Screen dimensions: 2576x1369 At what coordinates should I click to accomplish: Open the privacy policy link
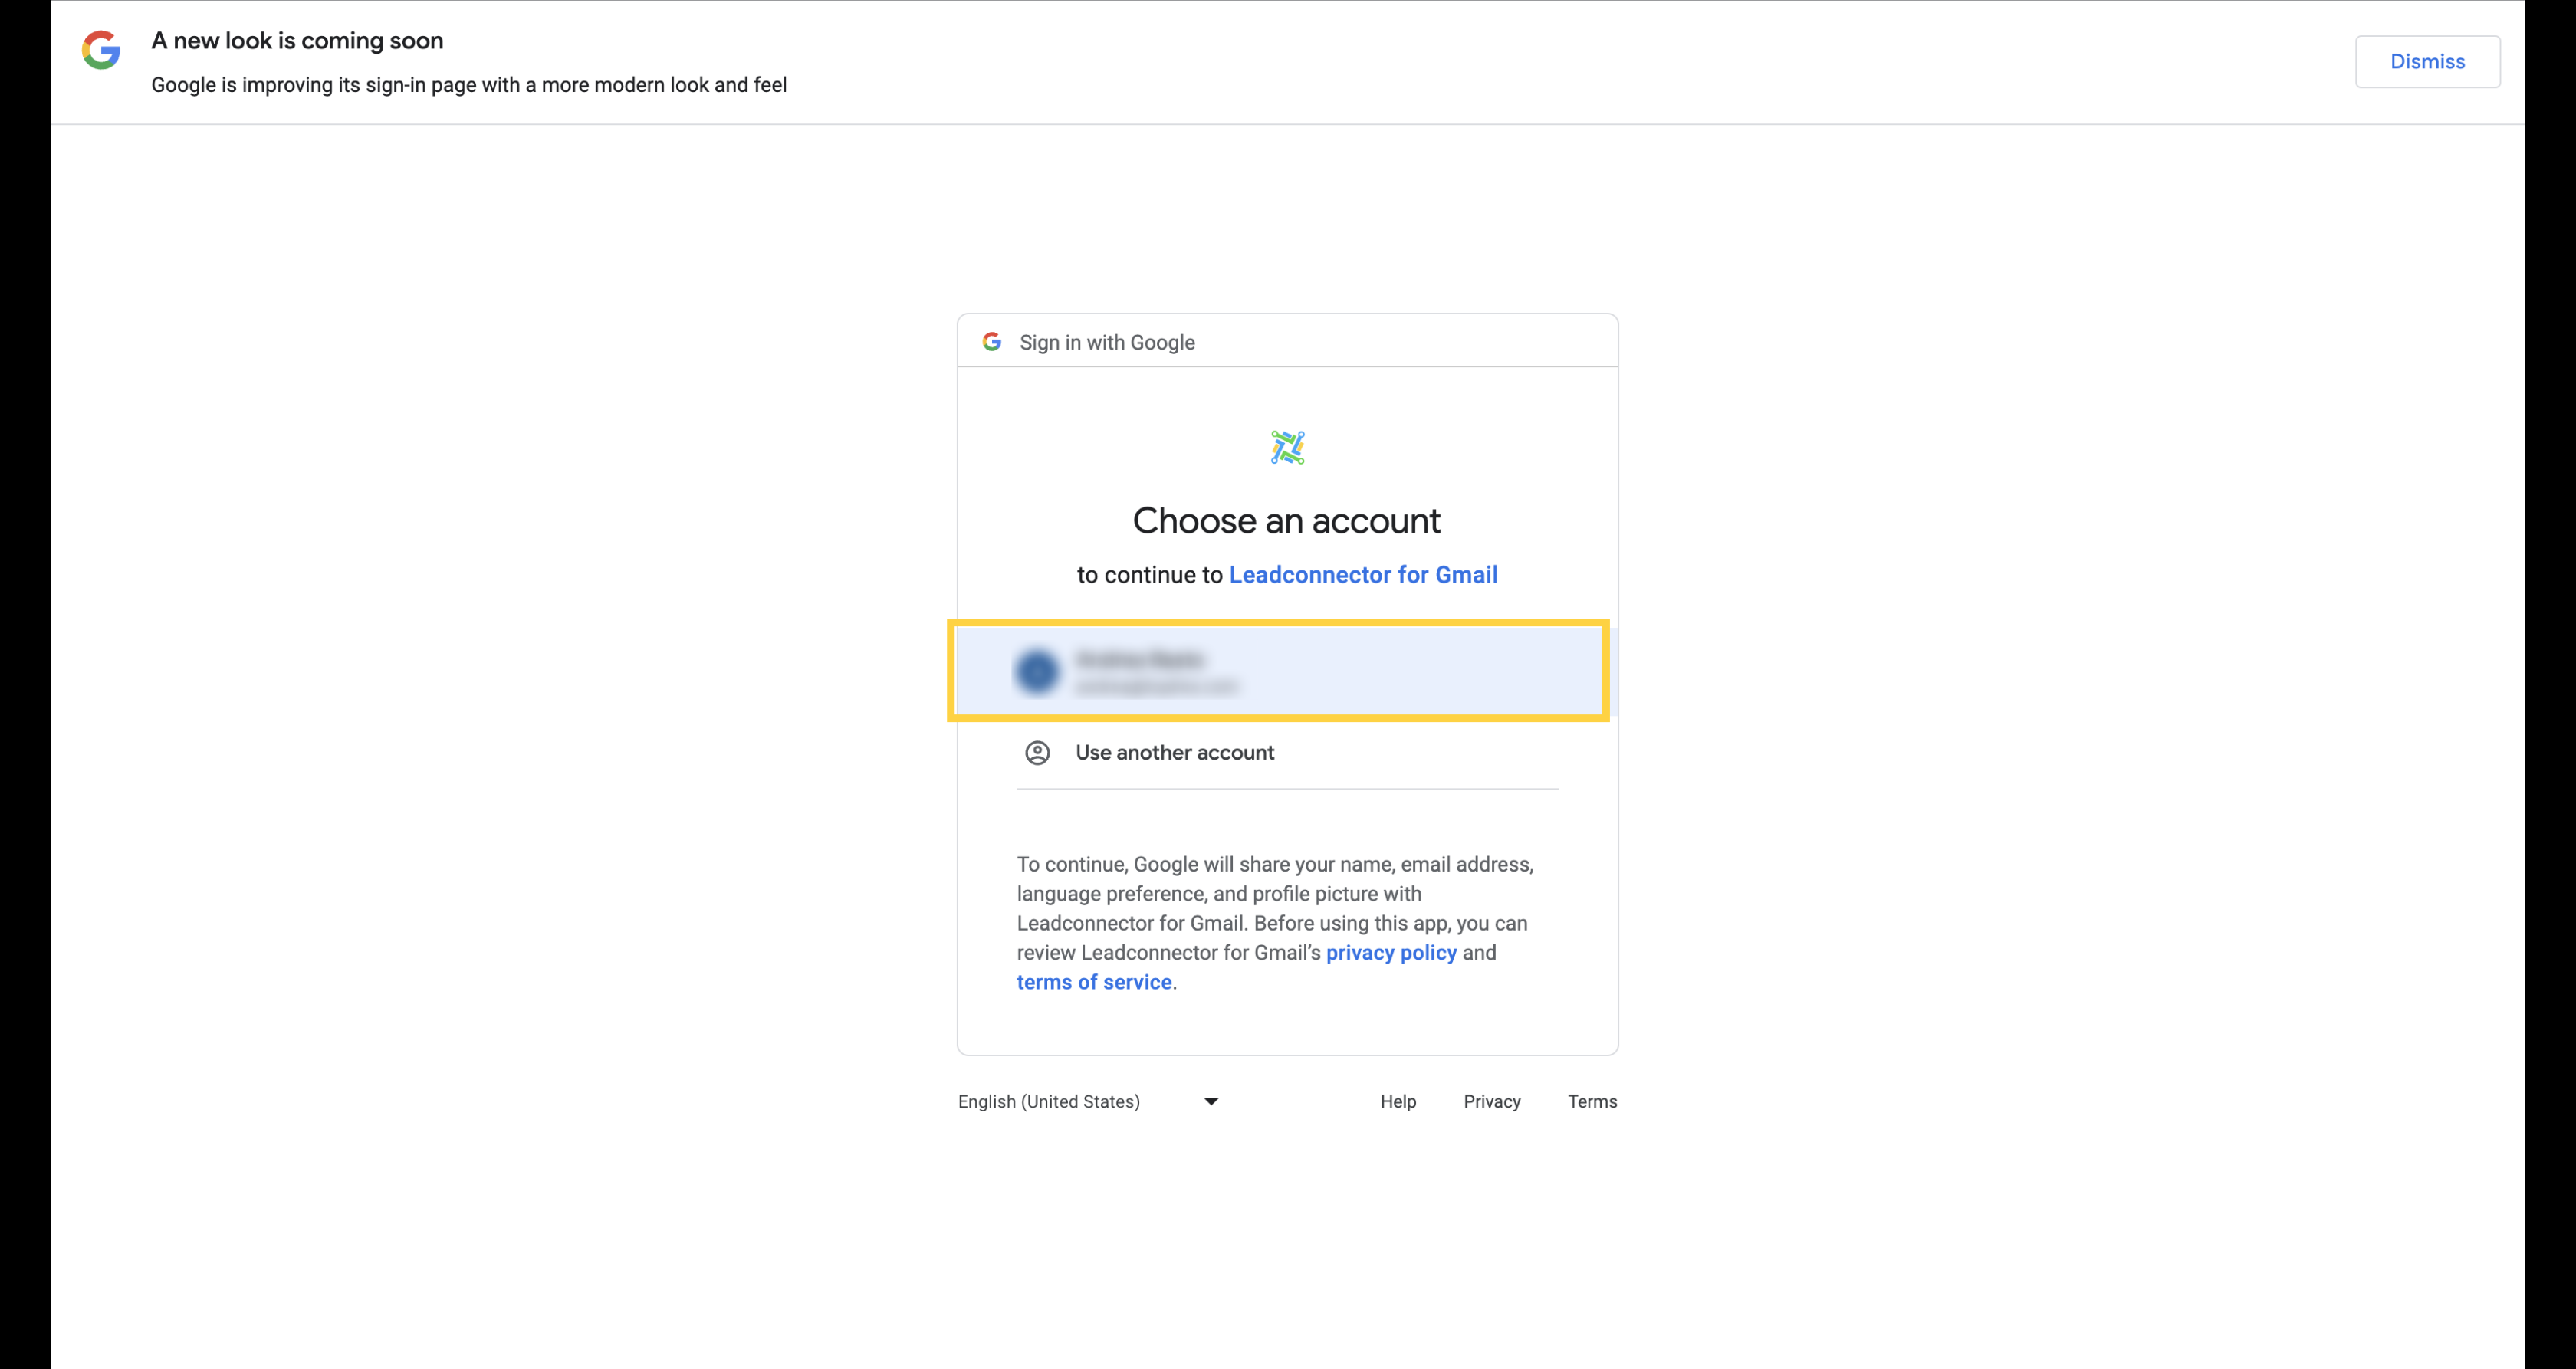coord(1391,953)
